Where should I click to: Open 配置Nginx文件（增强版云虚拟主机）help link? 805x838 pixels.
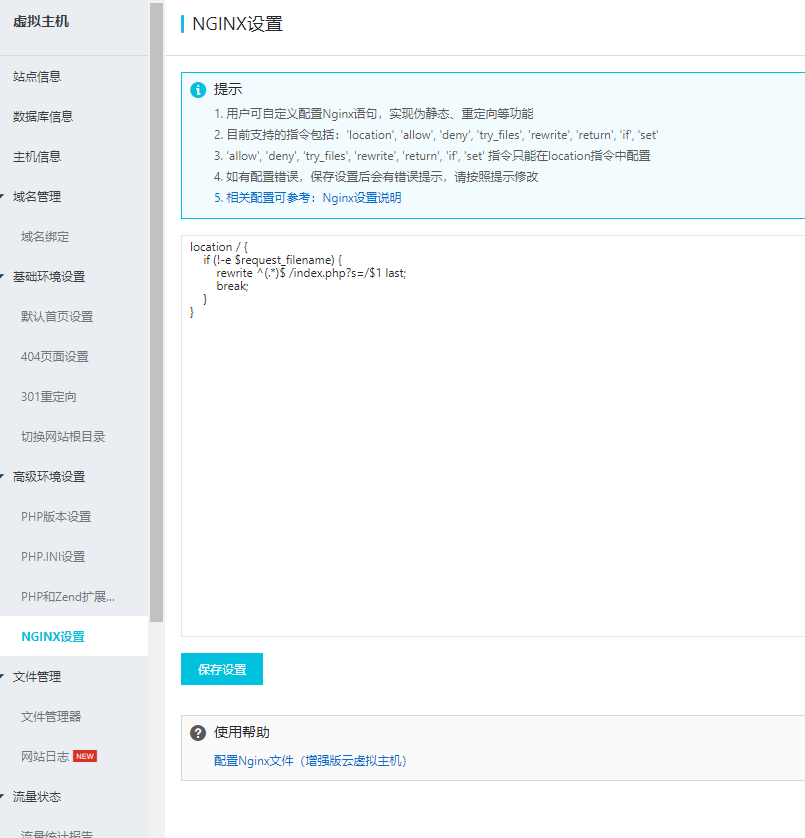coord(310,761)
